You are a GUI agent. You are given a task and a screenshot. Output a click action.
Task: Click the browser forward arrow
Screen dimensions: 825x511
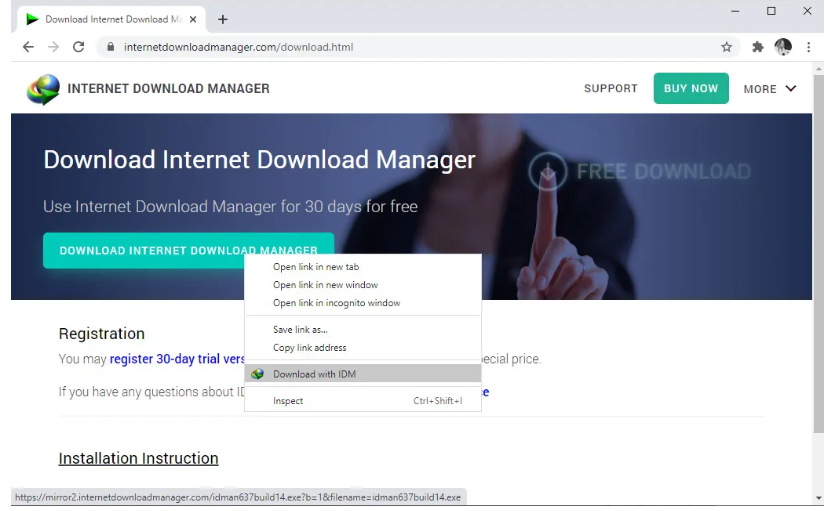[x=53, y=47]
